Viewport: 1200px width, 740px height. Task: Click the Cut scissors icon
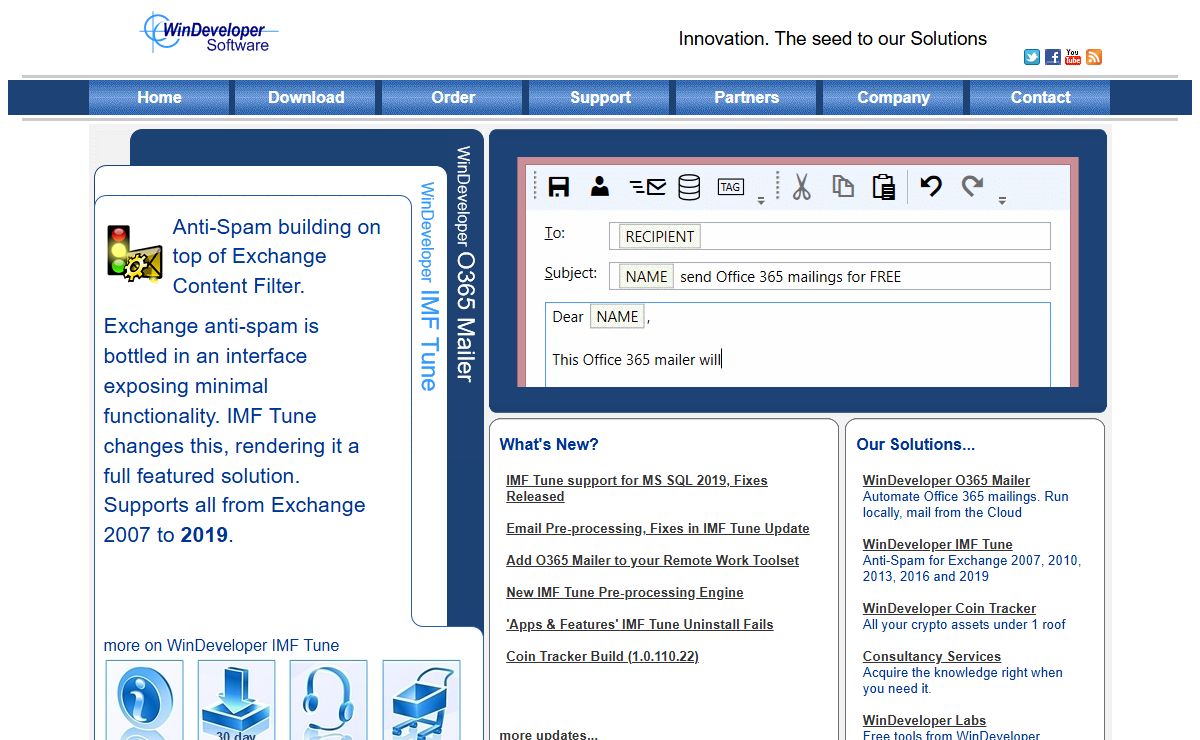[802, 187]
